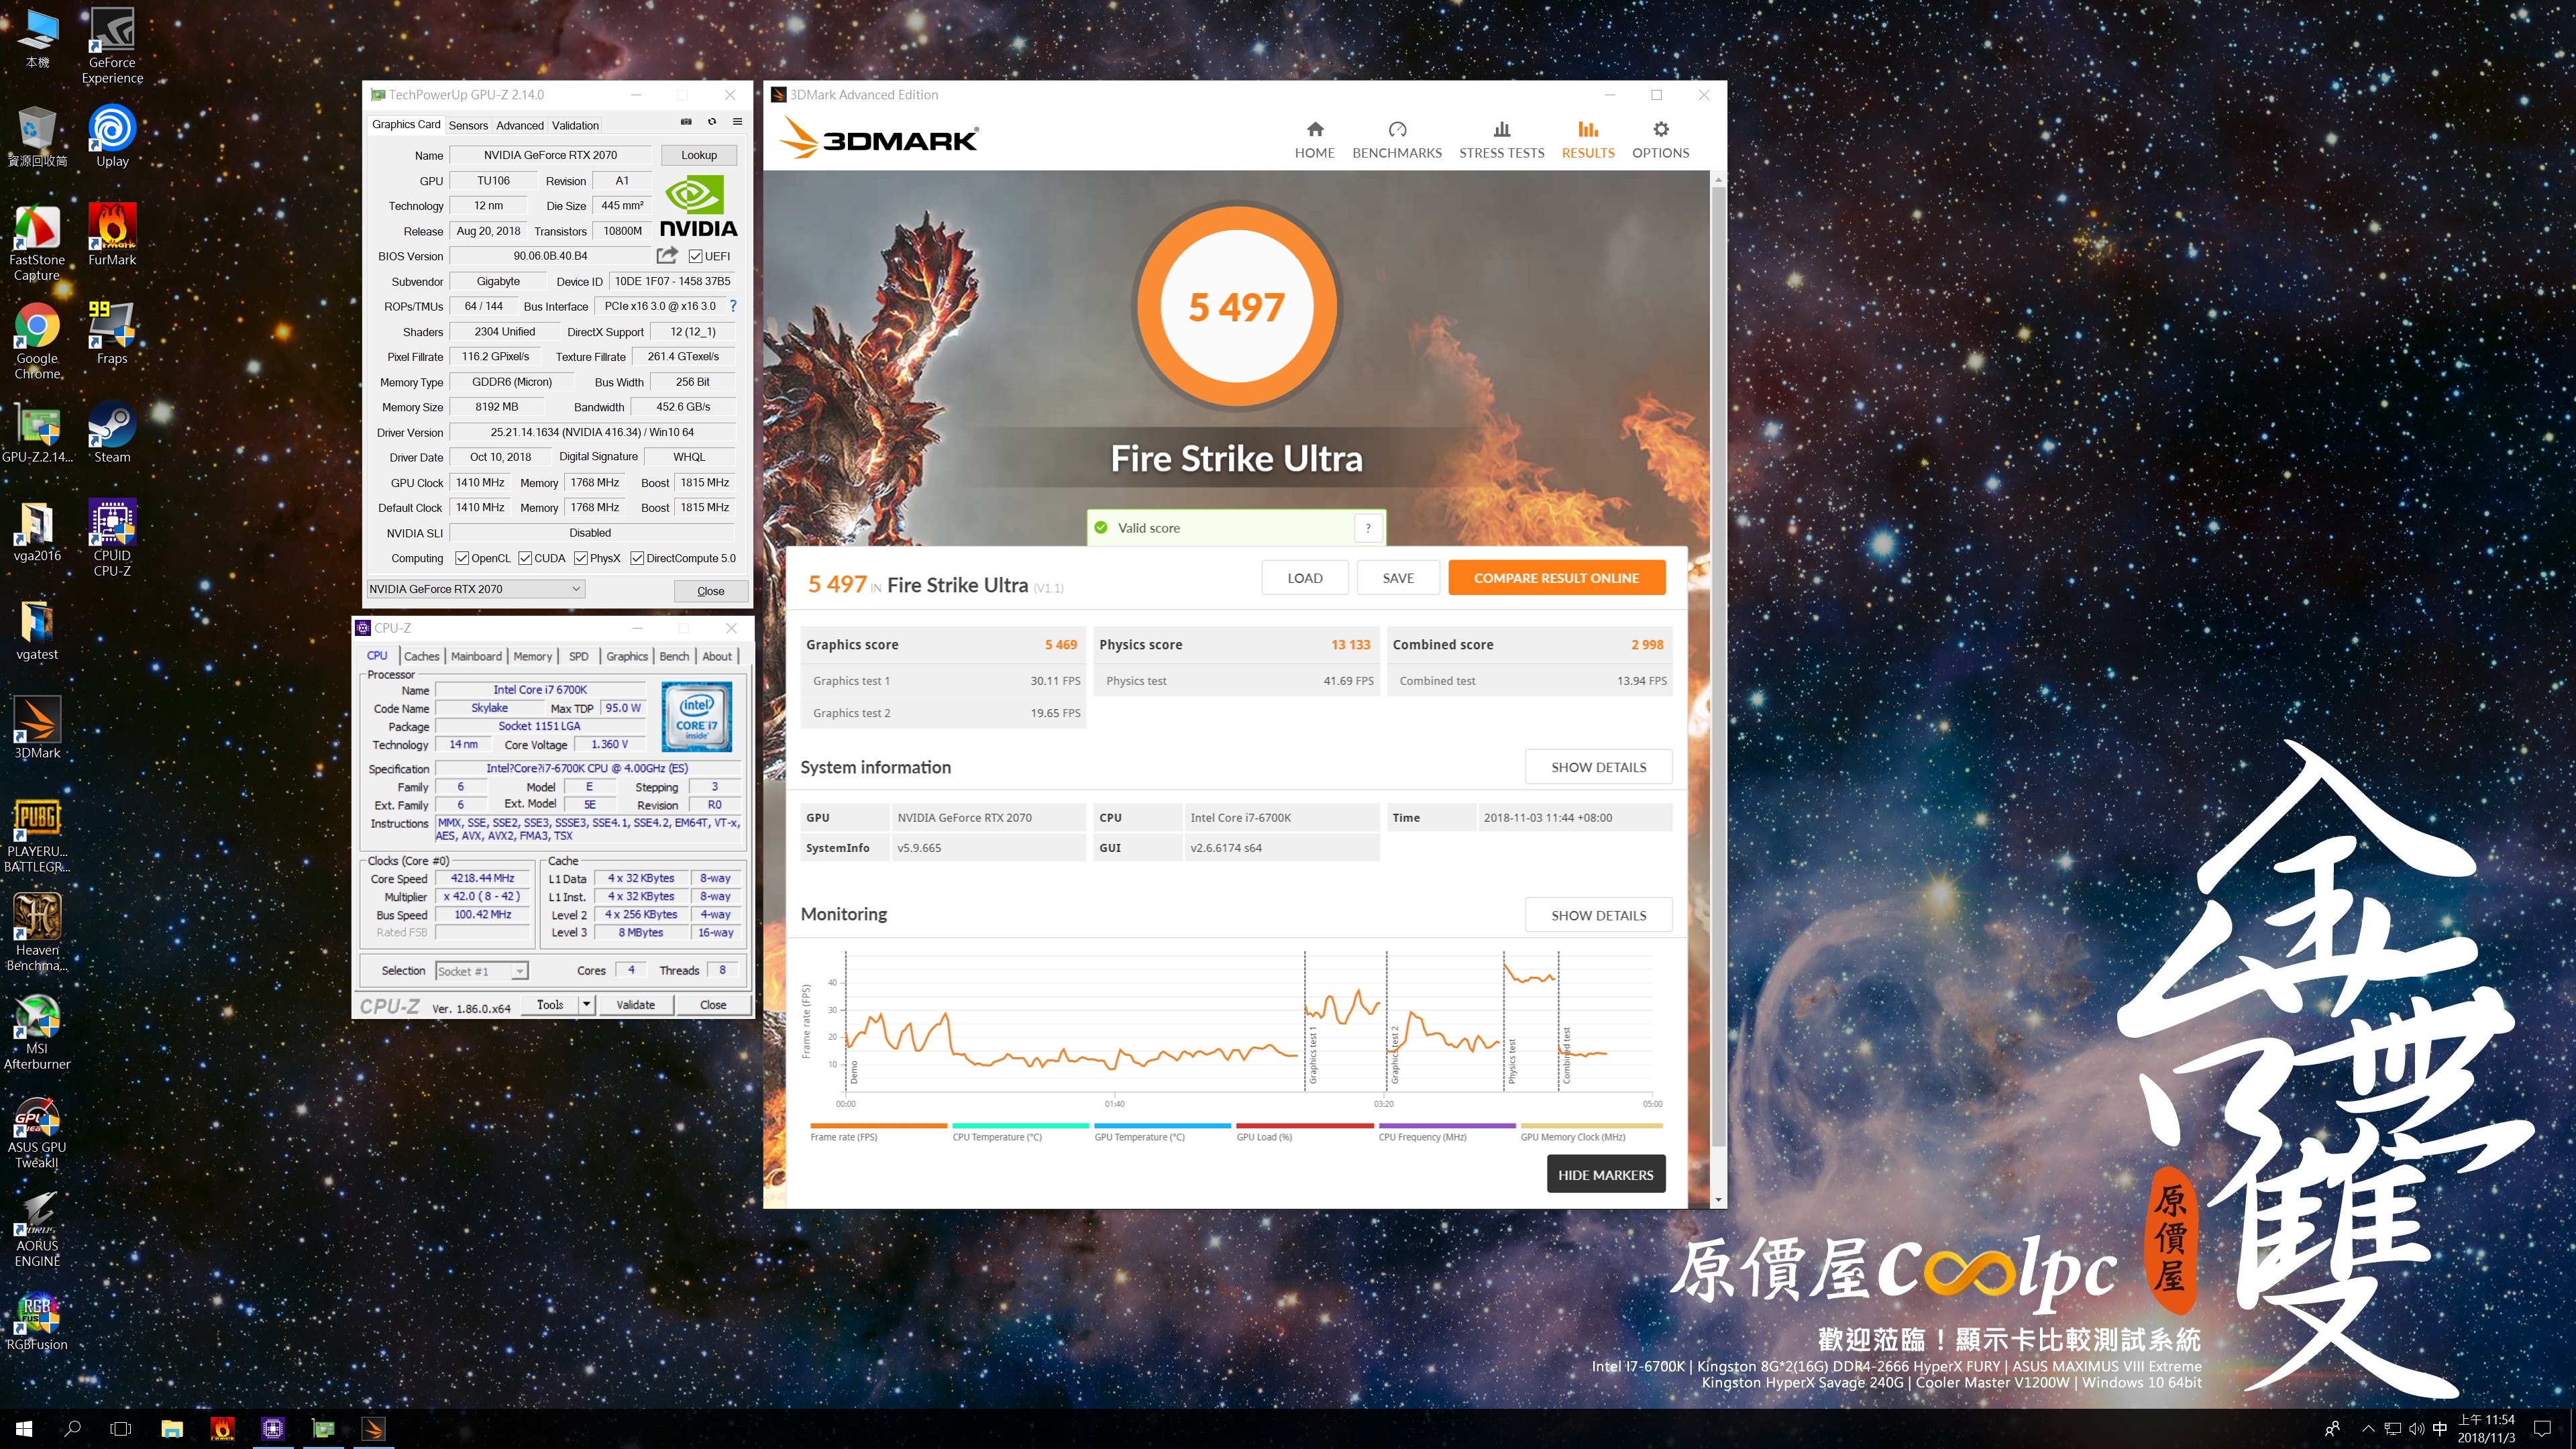Open GeForce Experience desktop icon

pos(112,46)
